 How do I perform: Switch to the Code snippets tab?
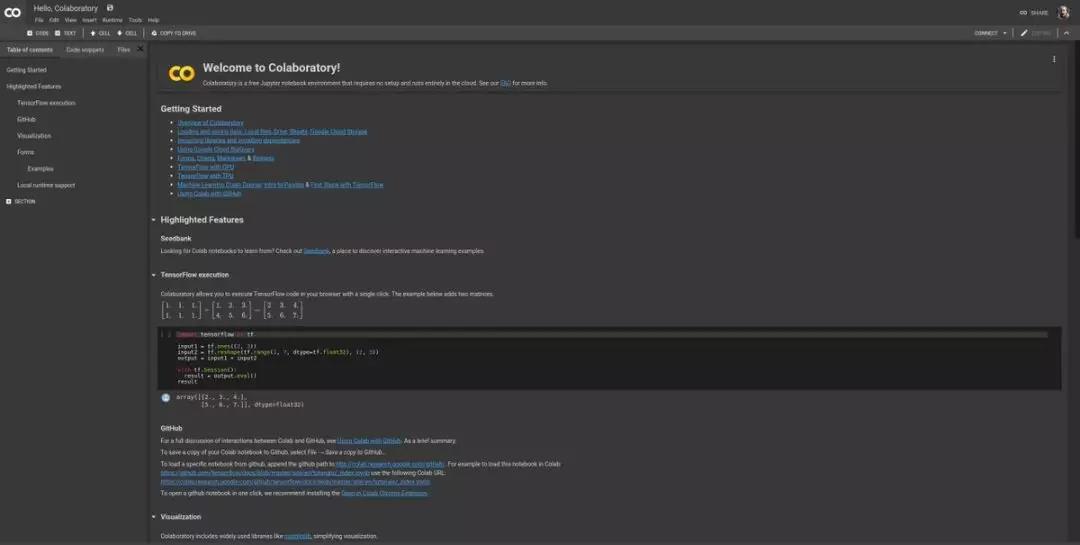coord(85,50)
